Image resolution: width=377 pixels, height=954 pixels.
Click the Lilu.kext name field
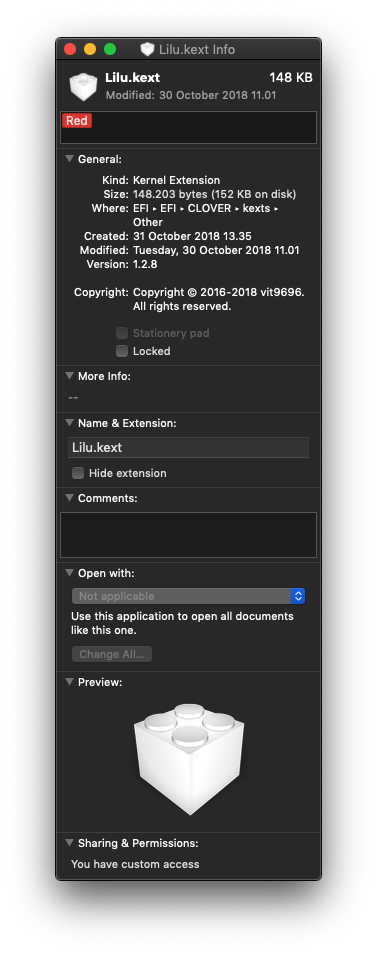188,447
